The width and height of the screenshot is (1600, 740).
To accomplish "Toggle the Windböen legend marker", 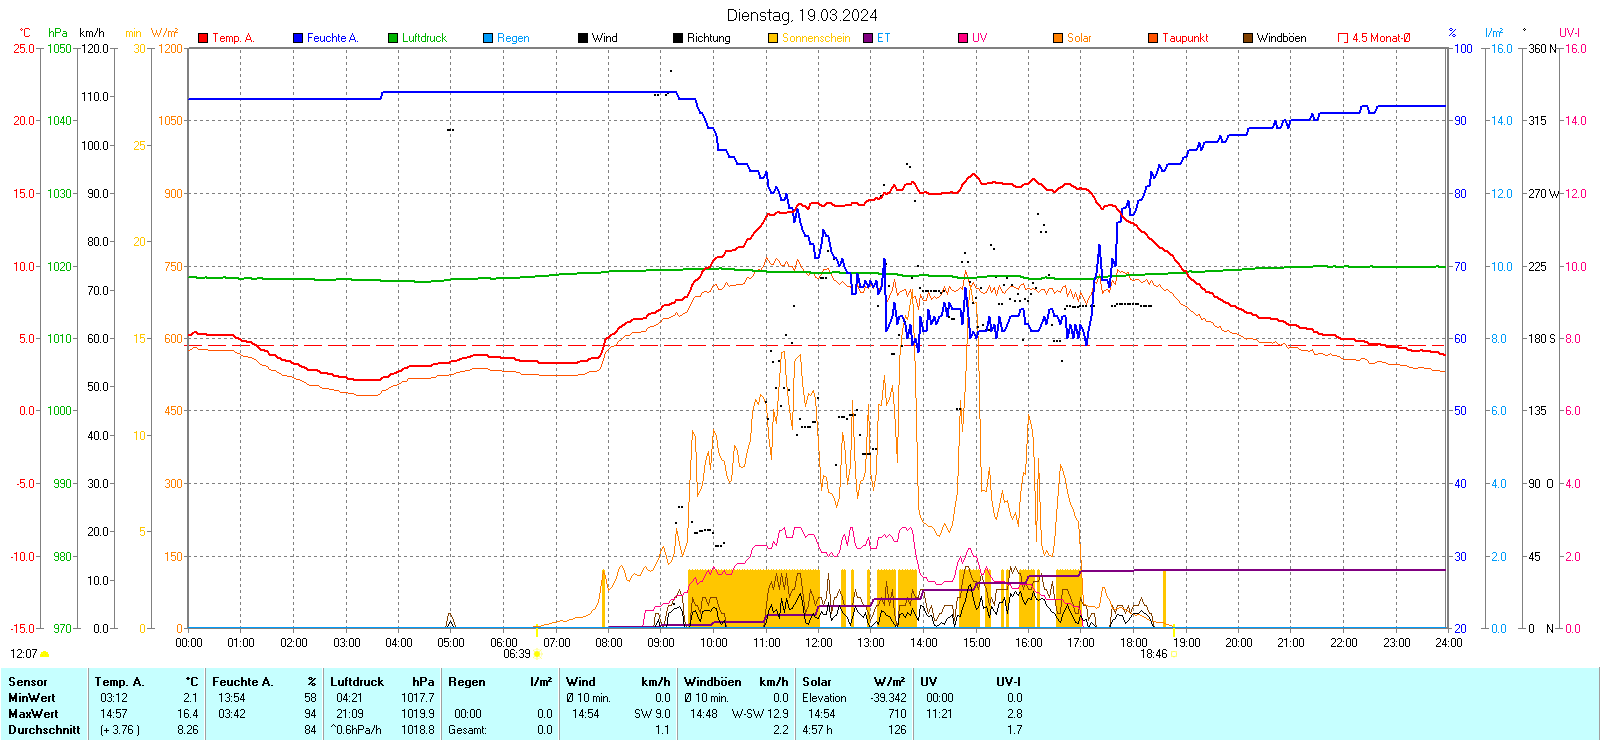I will click(x=1248, y=38).
